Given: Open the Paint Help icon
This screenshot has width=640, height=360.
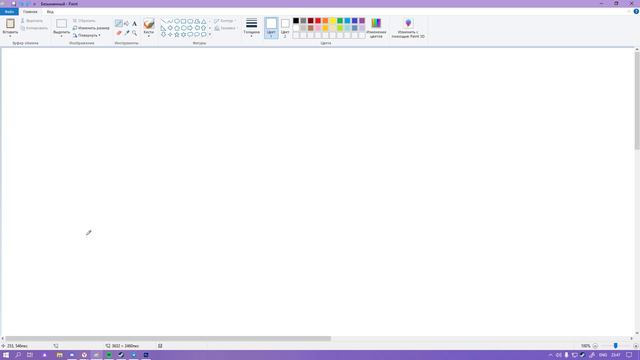Looking at the screenshot, I should [x=636, y=11].
